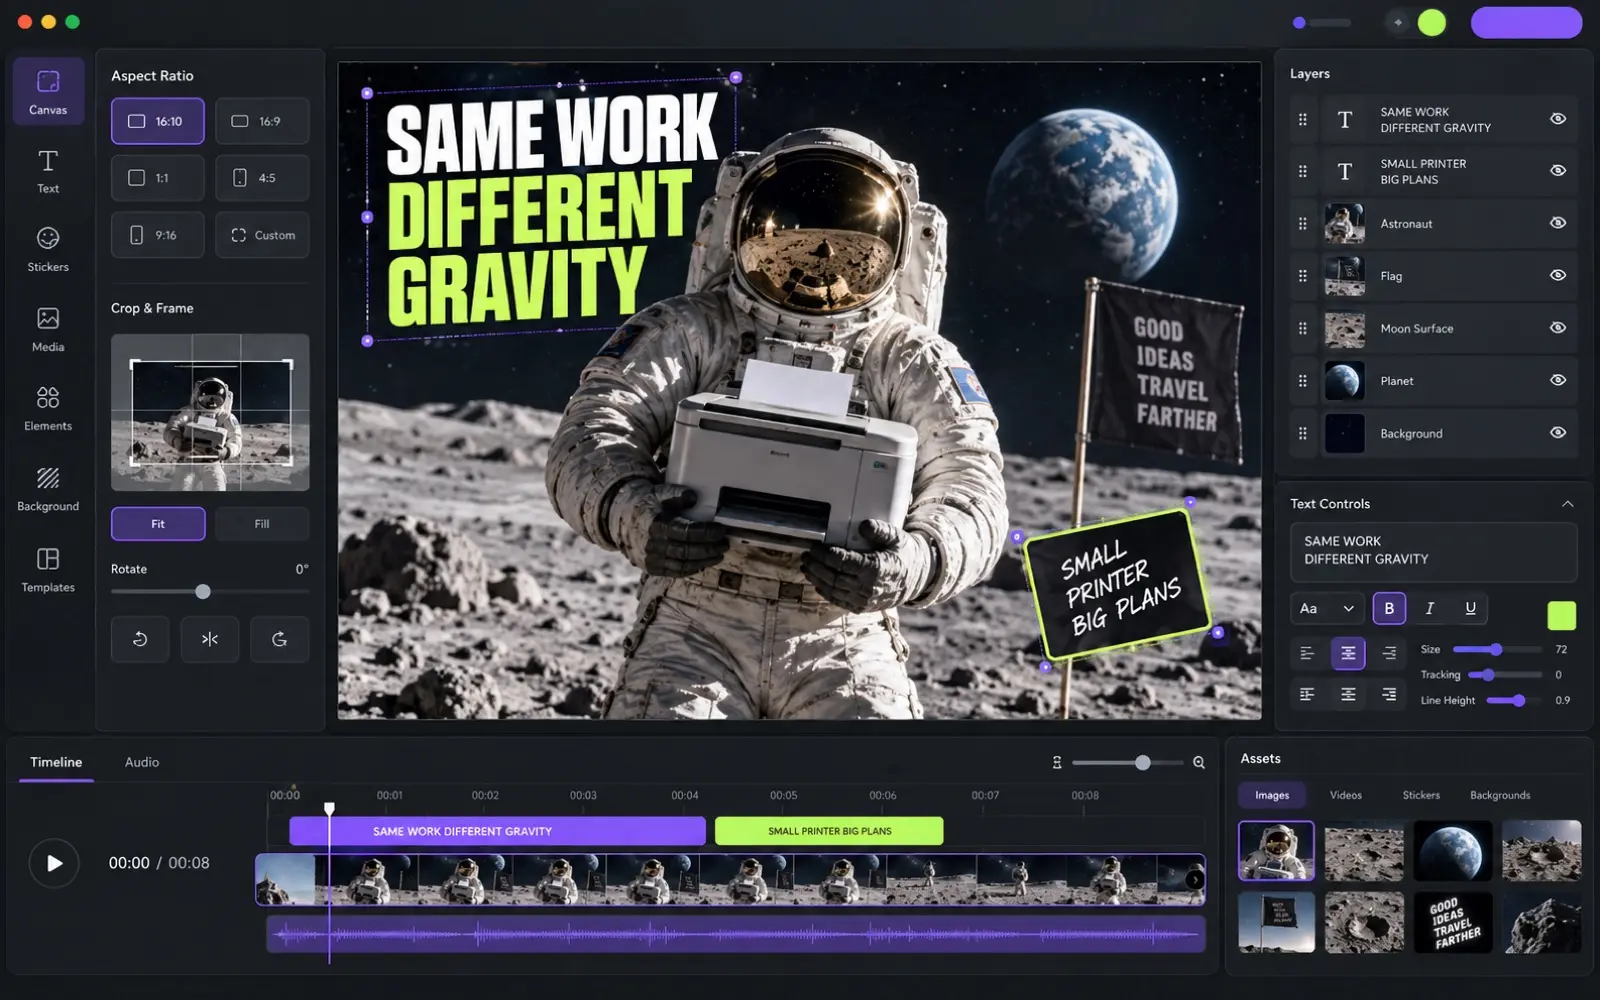The width and height of the screenshot is (1600, 1000).
Task: Open the Media panel
Action: pos(48,330)
